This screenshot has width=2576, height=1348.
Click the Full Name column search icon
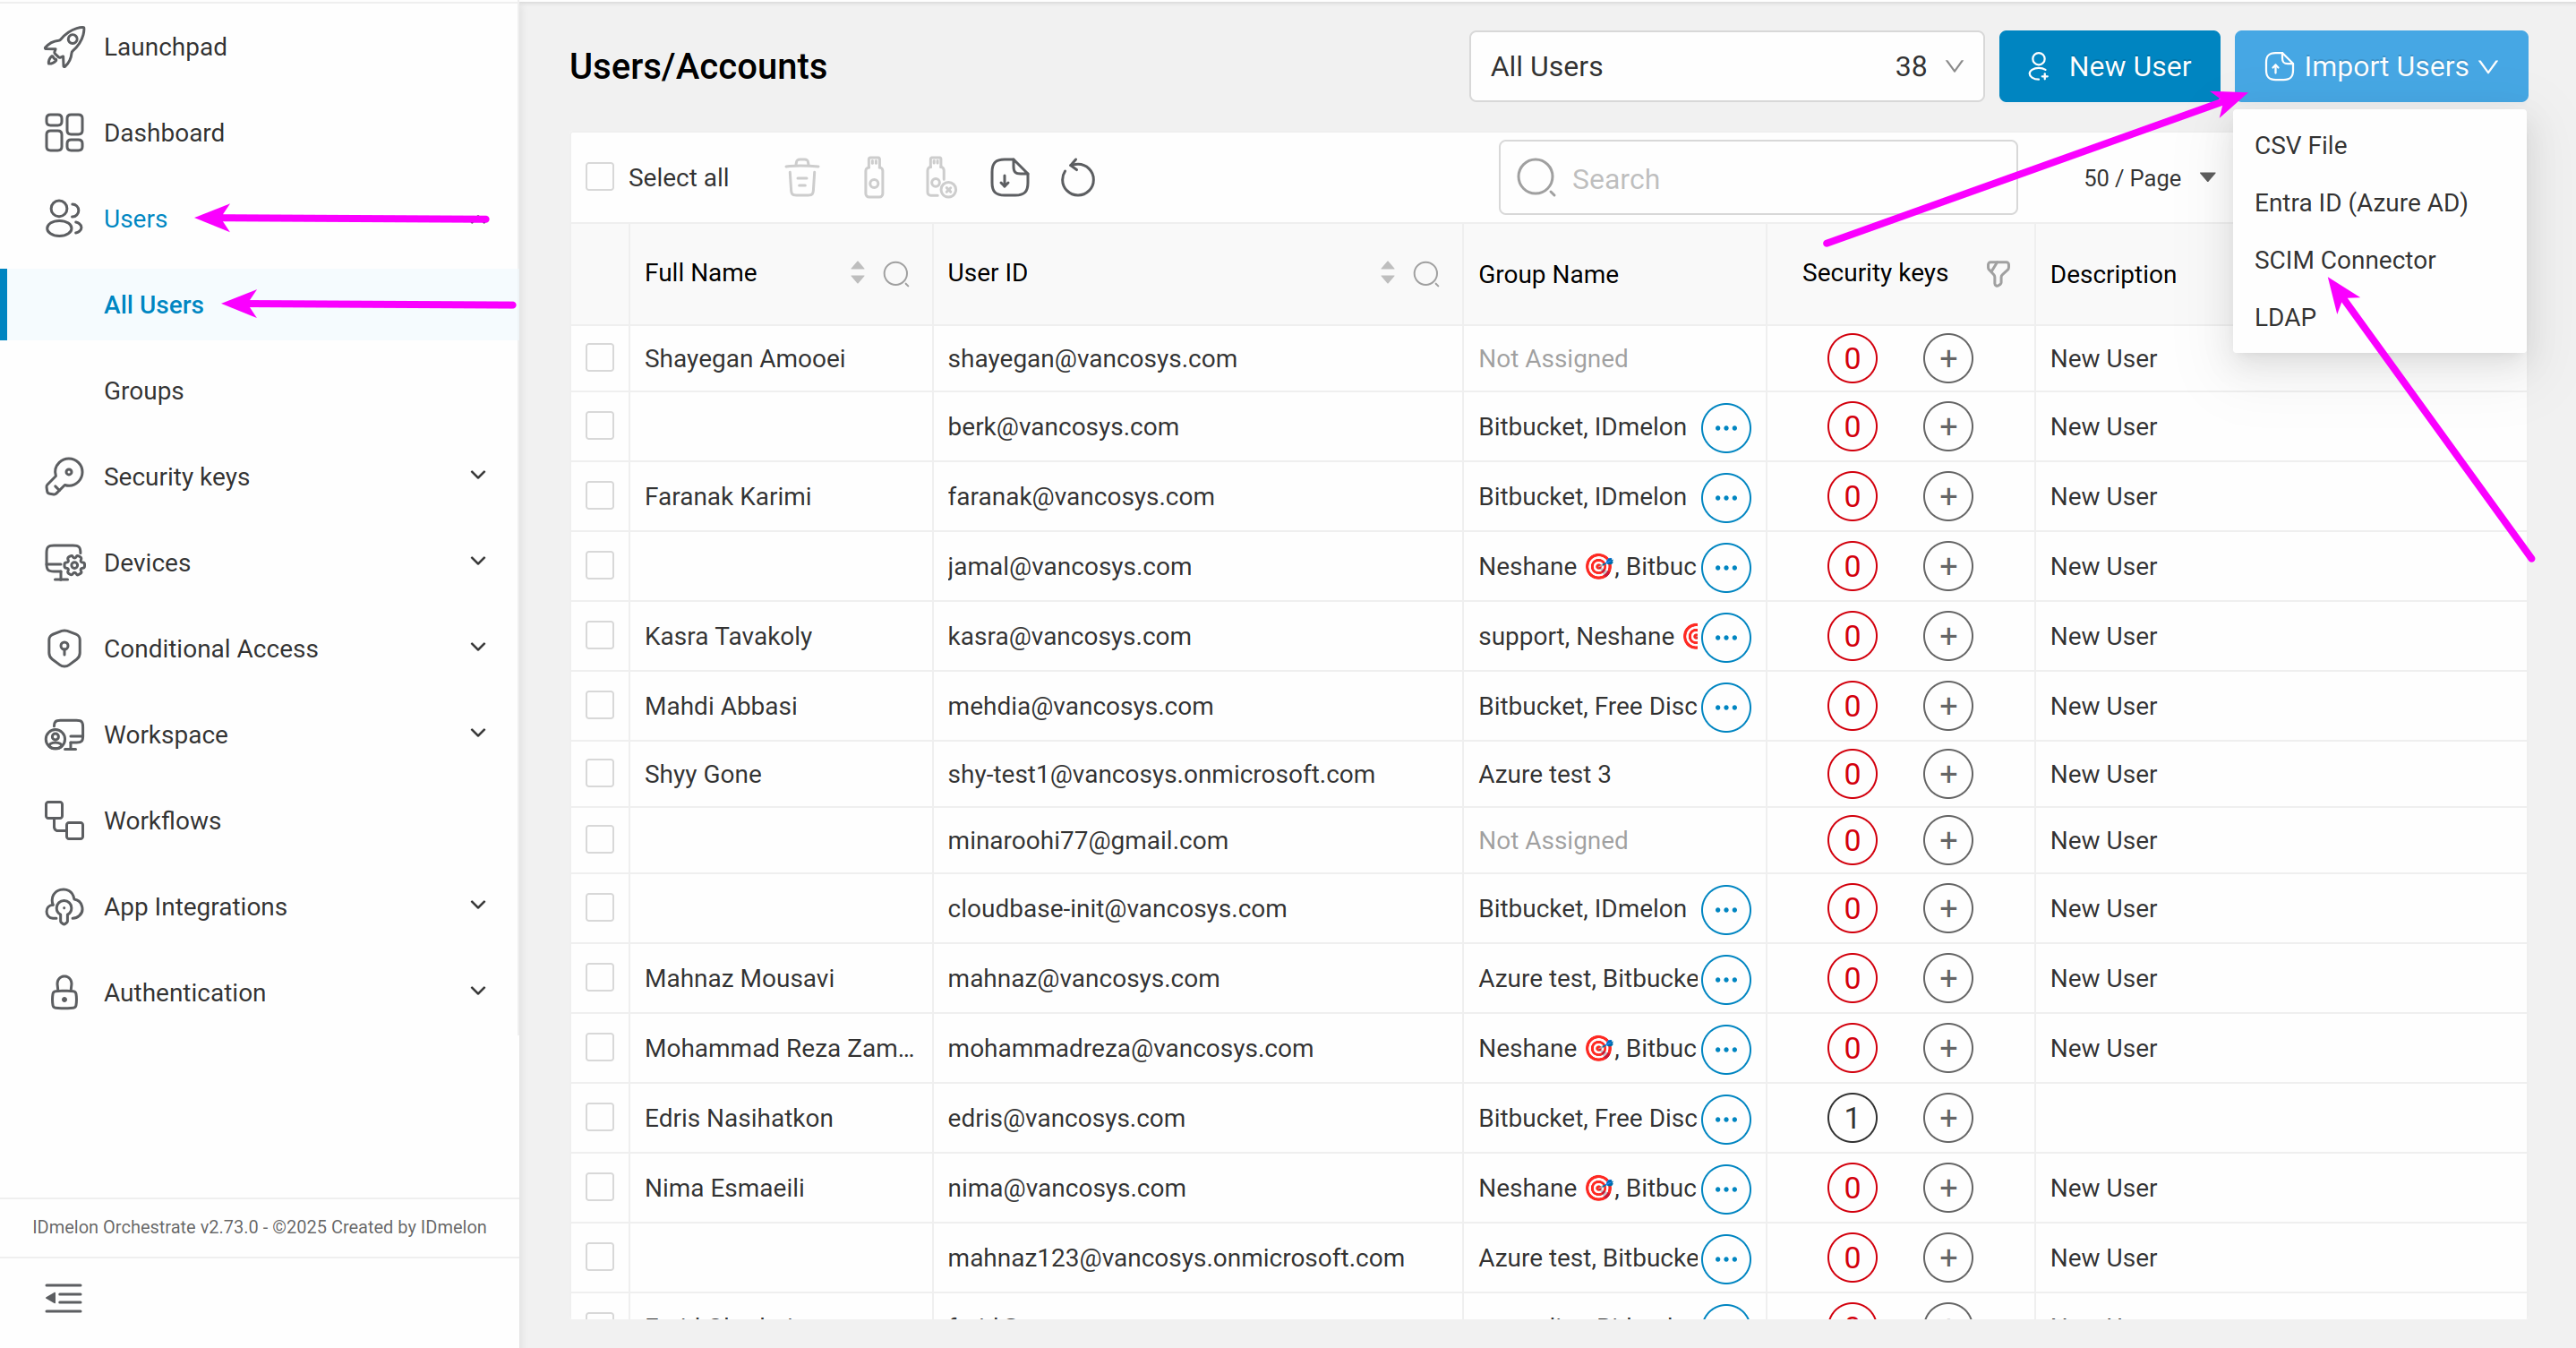(896, 273)
